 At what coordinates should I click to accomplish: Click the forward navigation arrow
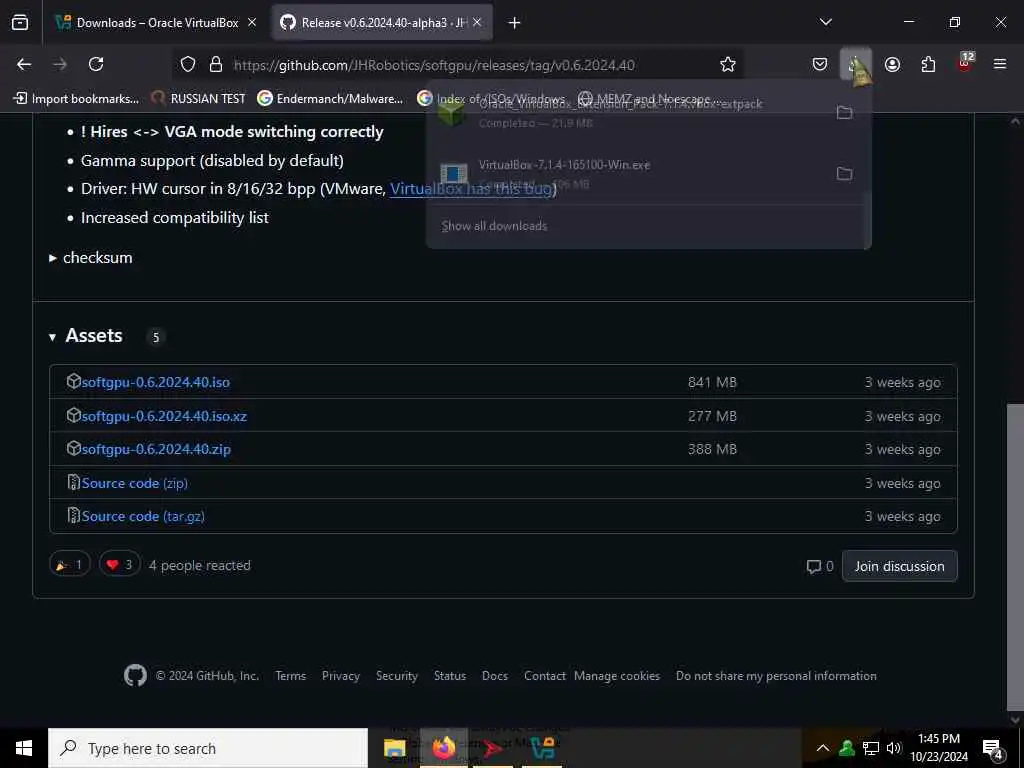(x=60, y=64)
